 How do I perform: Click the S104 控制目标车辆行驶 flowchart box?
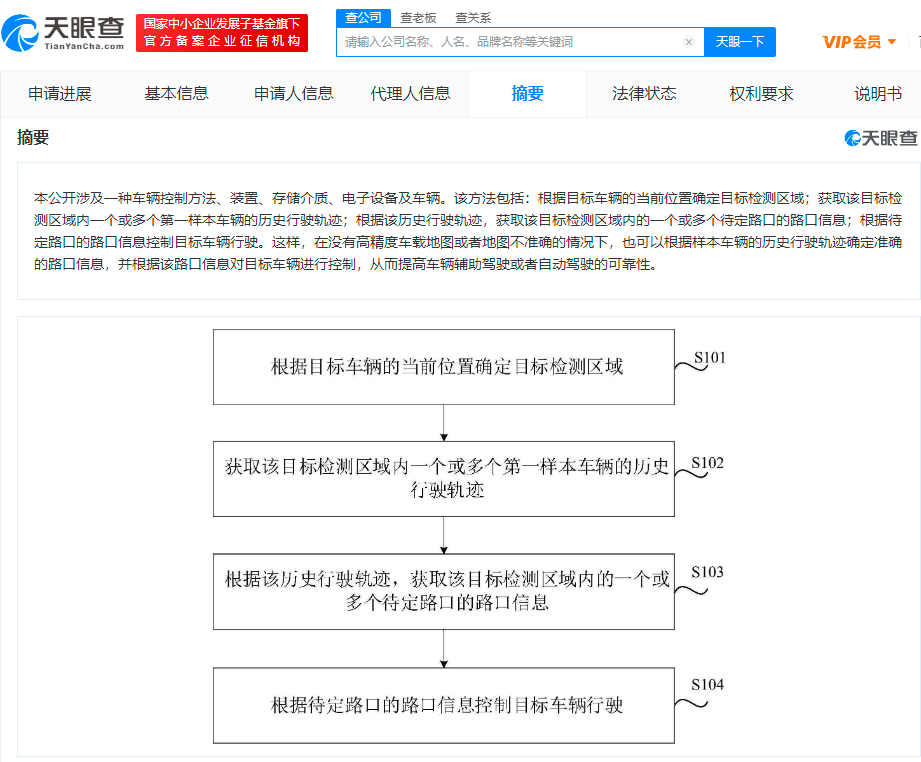tap(444, 705)
